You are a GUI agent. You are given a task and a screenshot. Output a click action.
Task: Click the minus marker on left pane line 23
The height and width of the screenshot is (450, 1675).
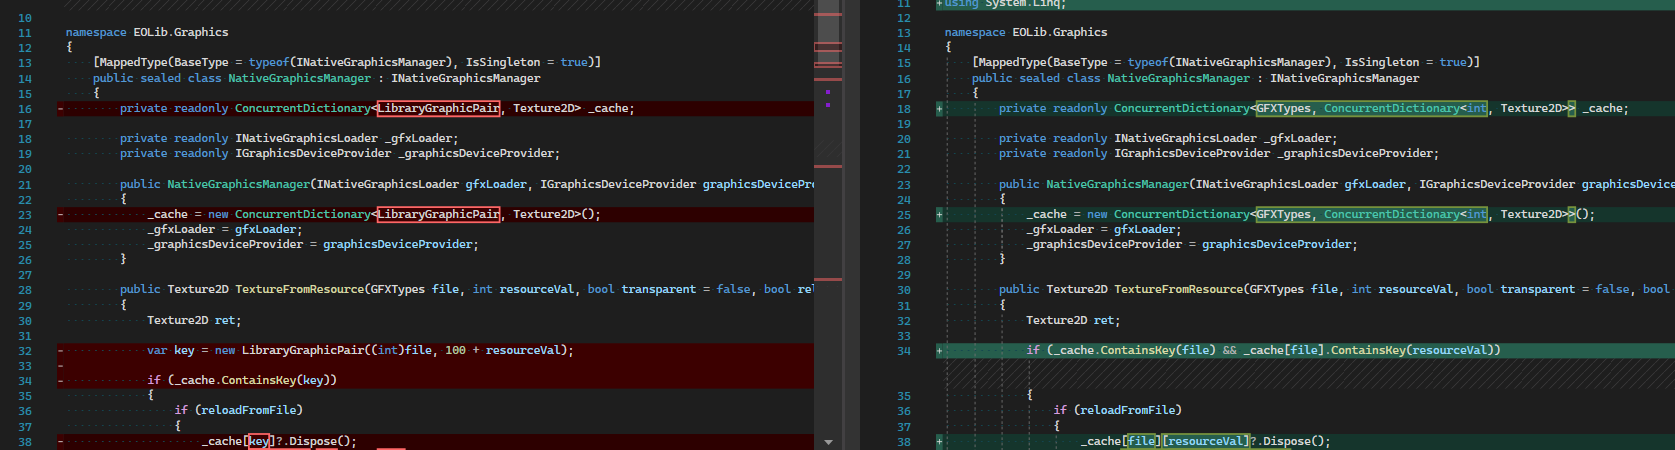coord(60,215)
